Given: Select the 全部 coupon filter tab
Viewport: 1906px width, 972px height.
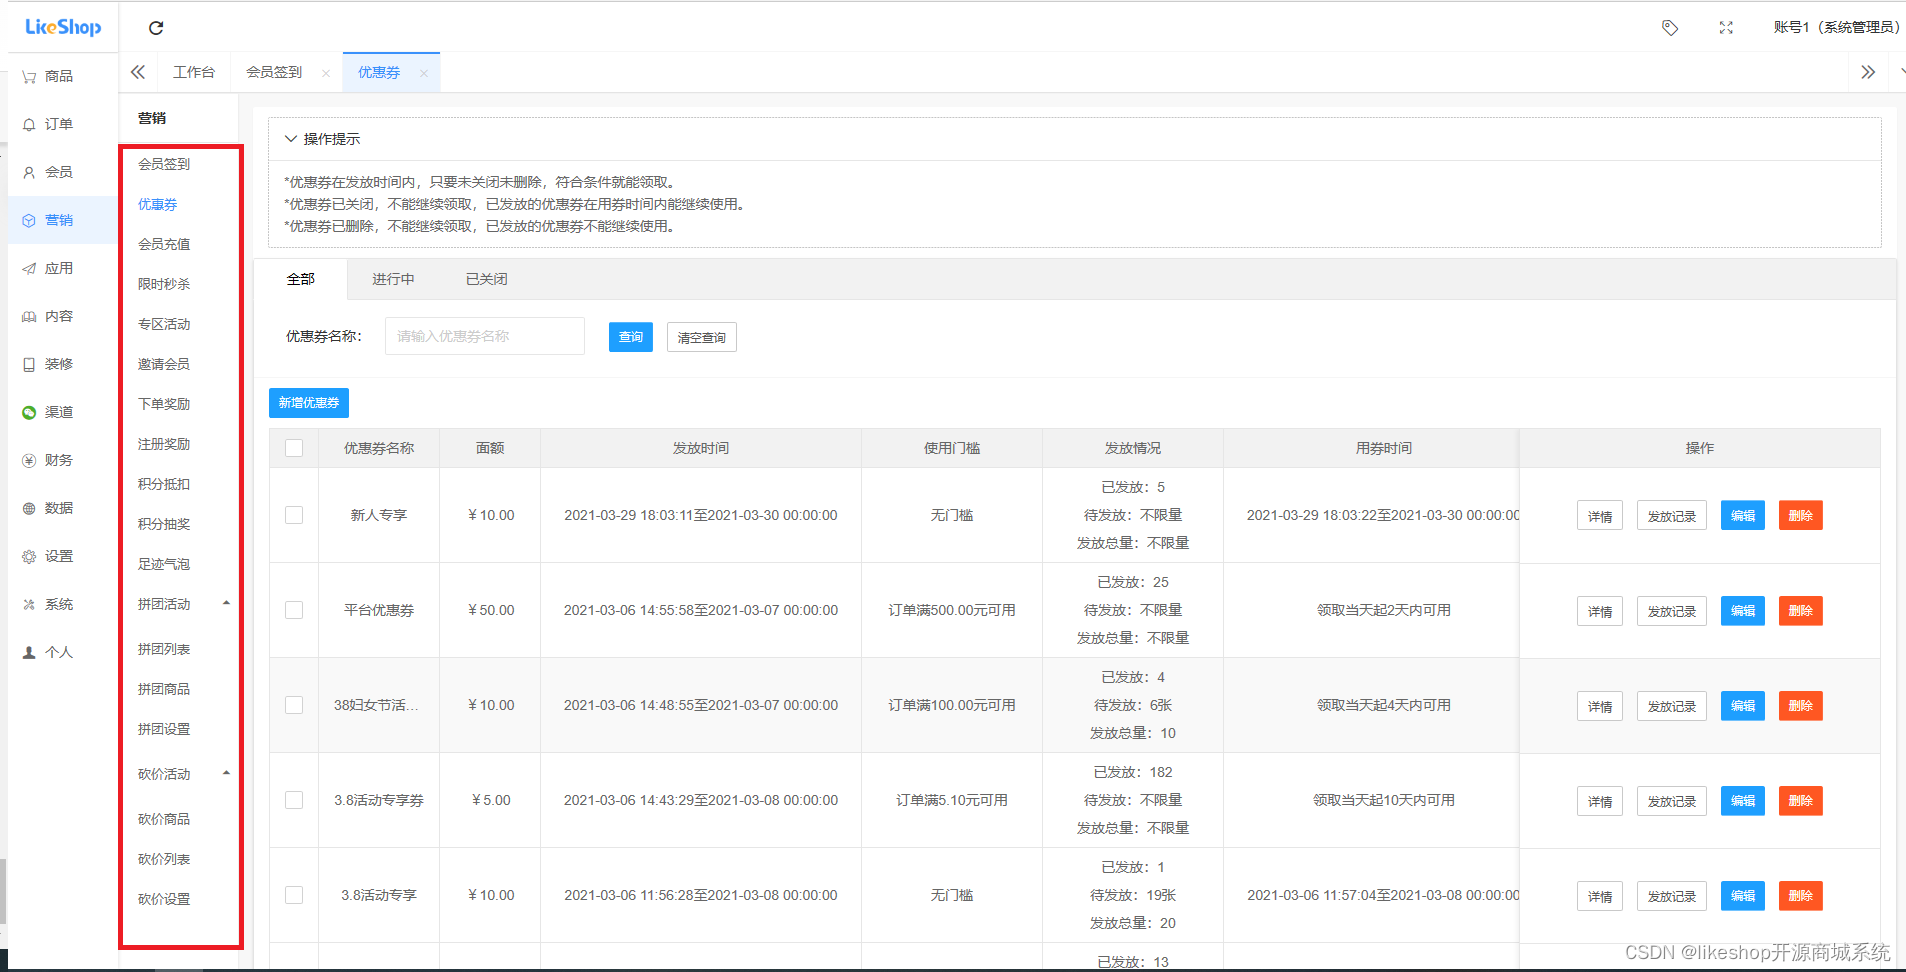Looking at the screenshot, I should coord(301,279).
